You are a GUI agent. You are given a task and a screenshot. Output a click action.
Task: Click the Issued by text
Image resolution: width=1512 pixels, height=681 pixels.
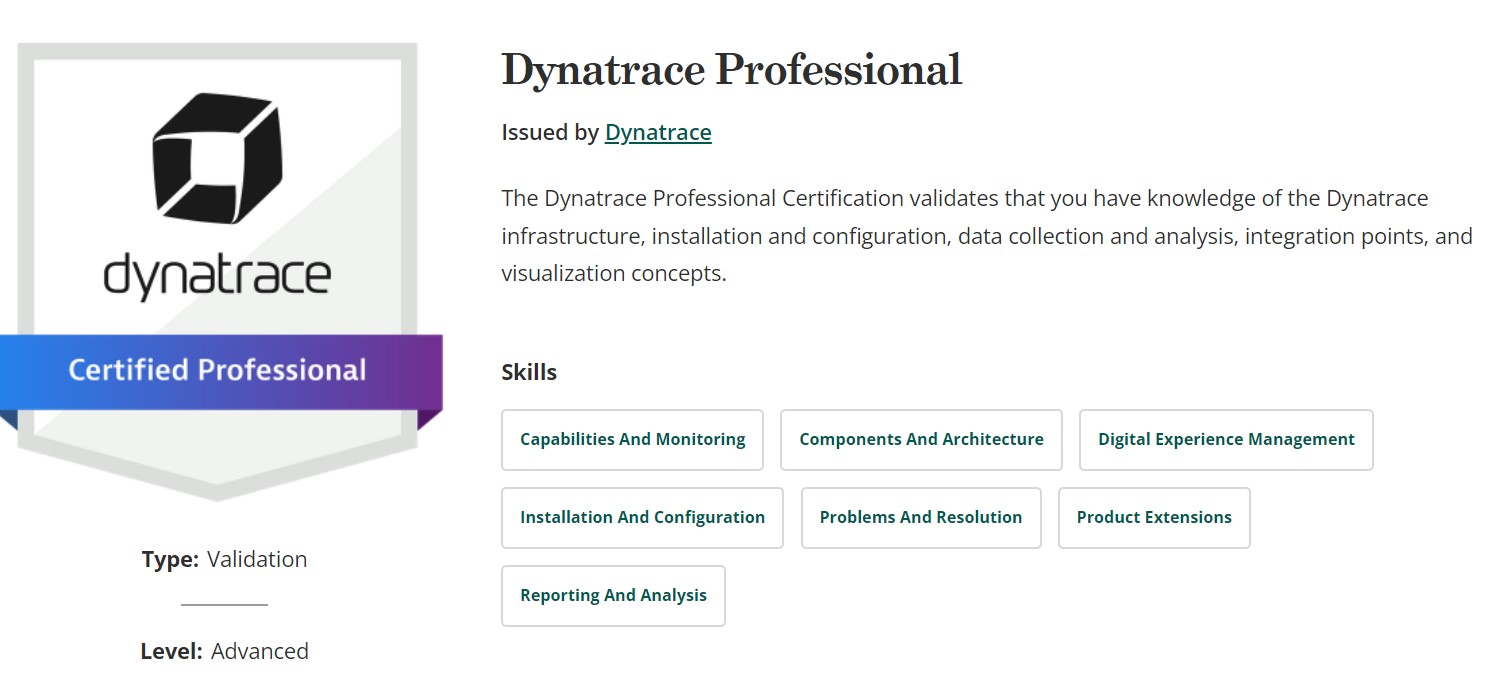[550, 133]
